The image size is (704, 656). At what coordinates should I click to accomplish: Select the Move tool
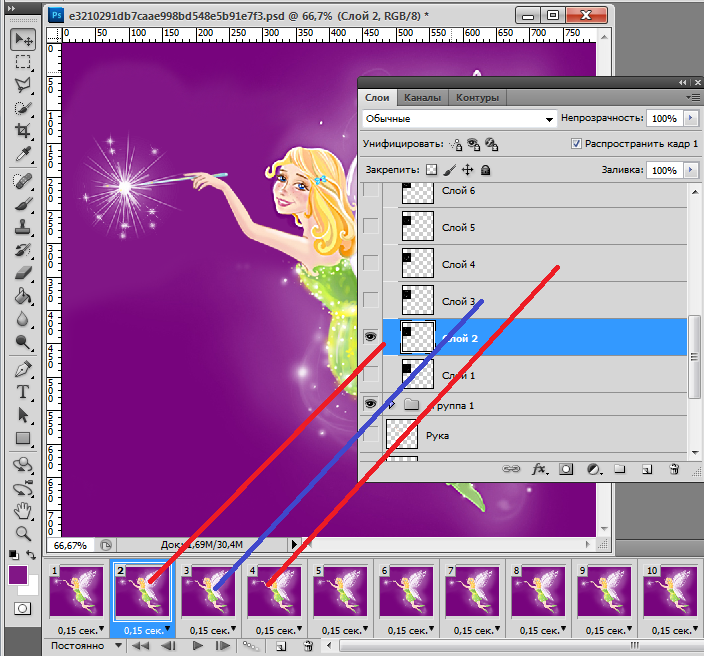click(x=23, y=40)
